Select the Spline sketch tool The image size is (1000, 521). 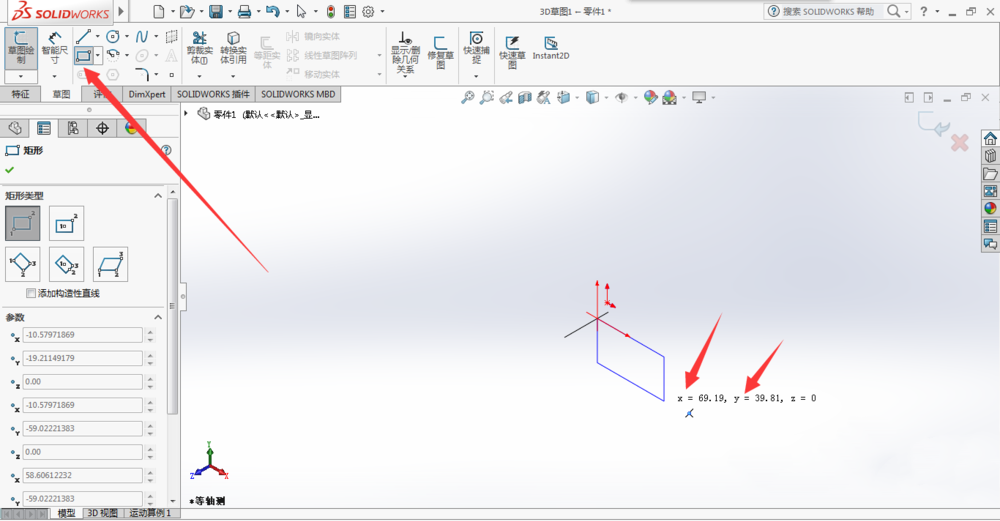click(142, 36)
